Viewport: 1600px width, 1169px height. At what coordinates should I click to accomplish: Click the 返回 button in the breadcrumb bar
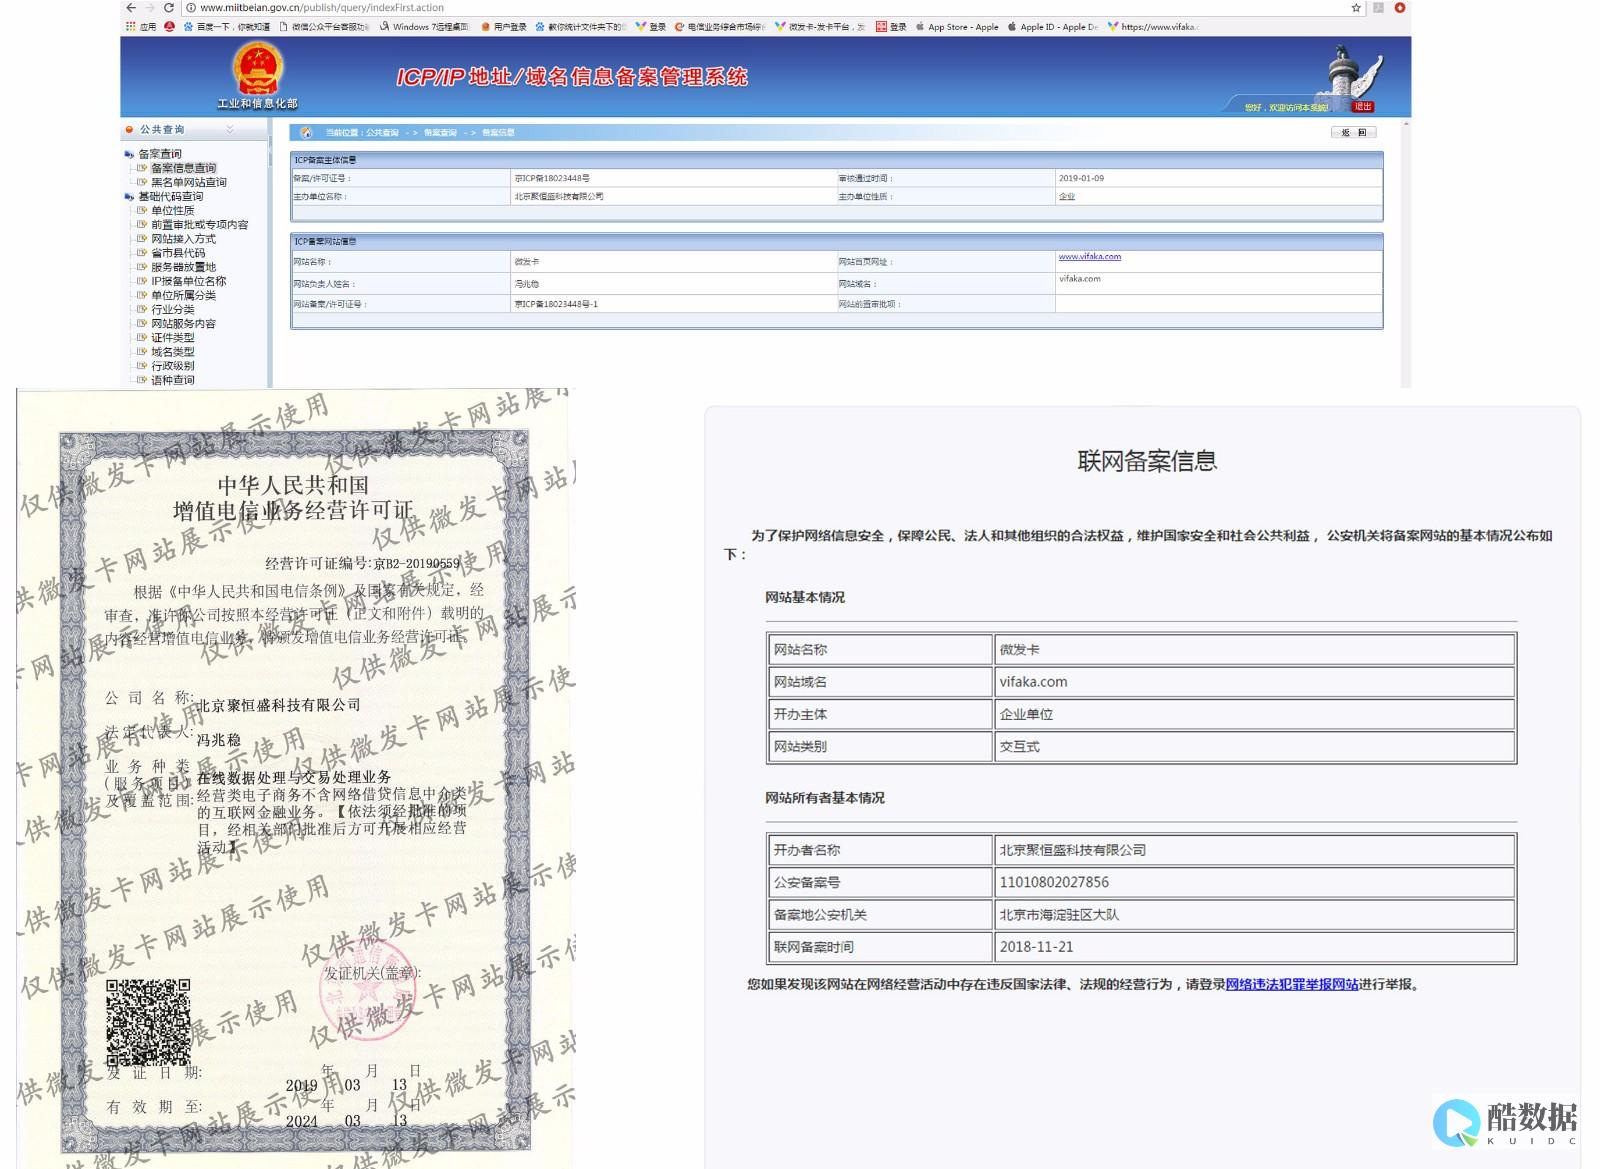[1354, 132]
